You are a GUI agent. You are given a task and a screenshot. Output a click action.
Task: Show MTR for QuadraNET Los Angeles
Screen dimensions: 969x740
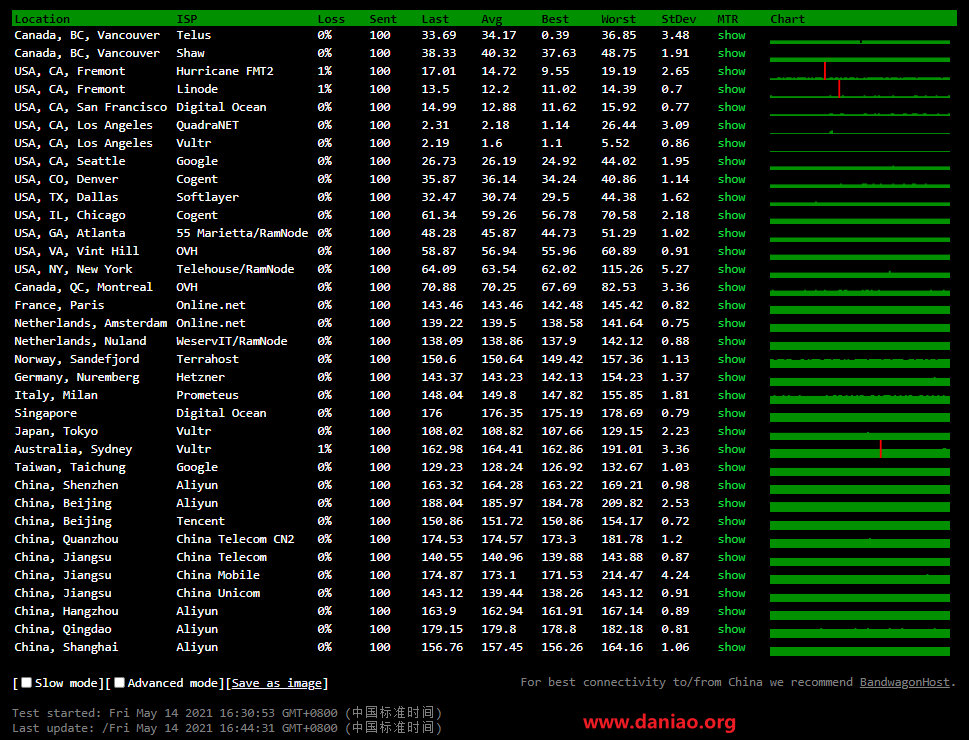pos(732,125)
